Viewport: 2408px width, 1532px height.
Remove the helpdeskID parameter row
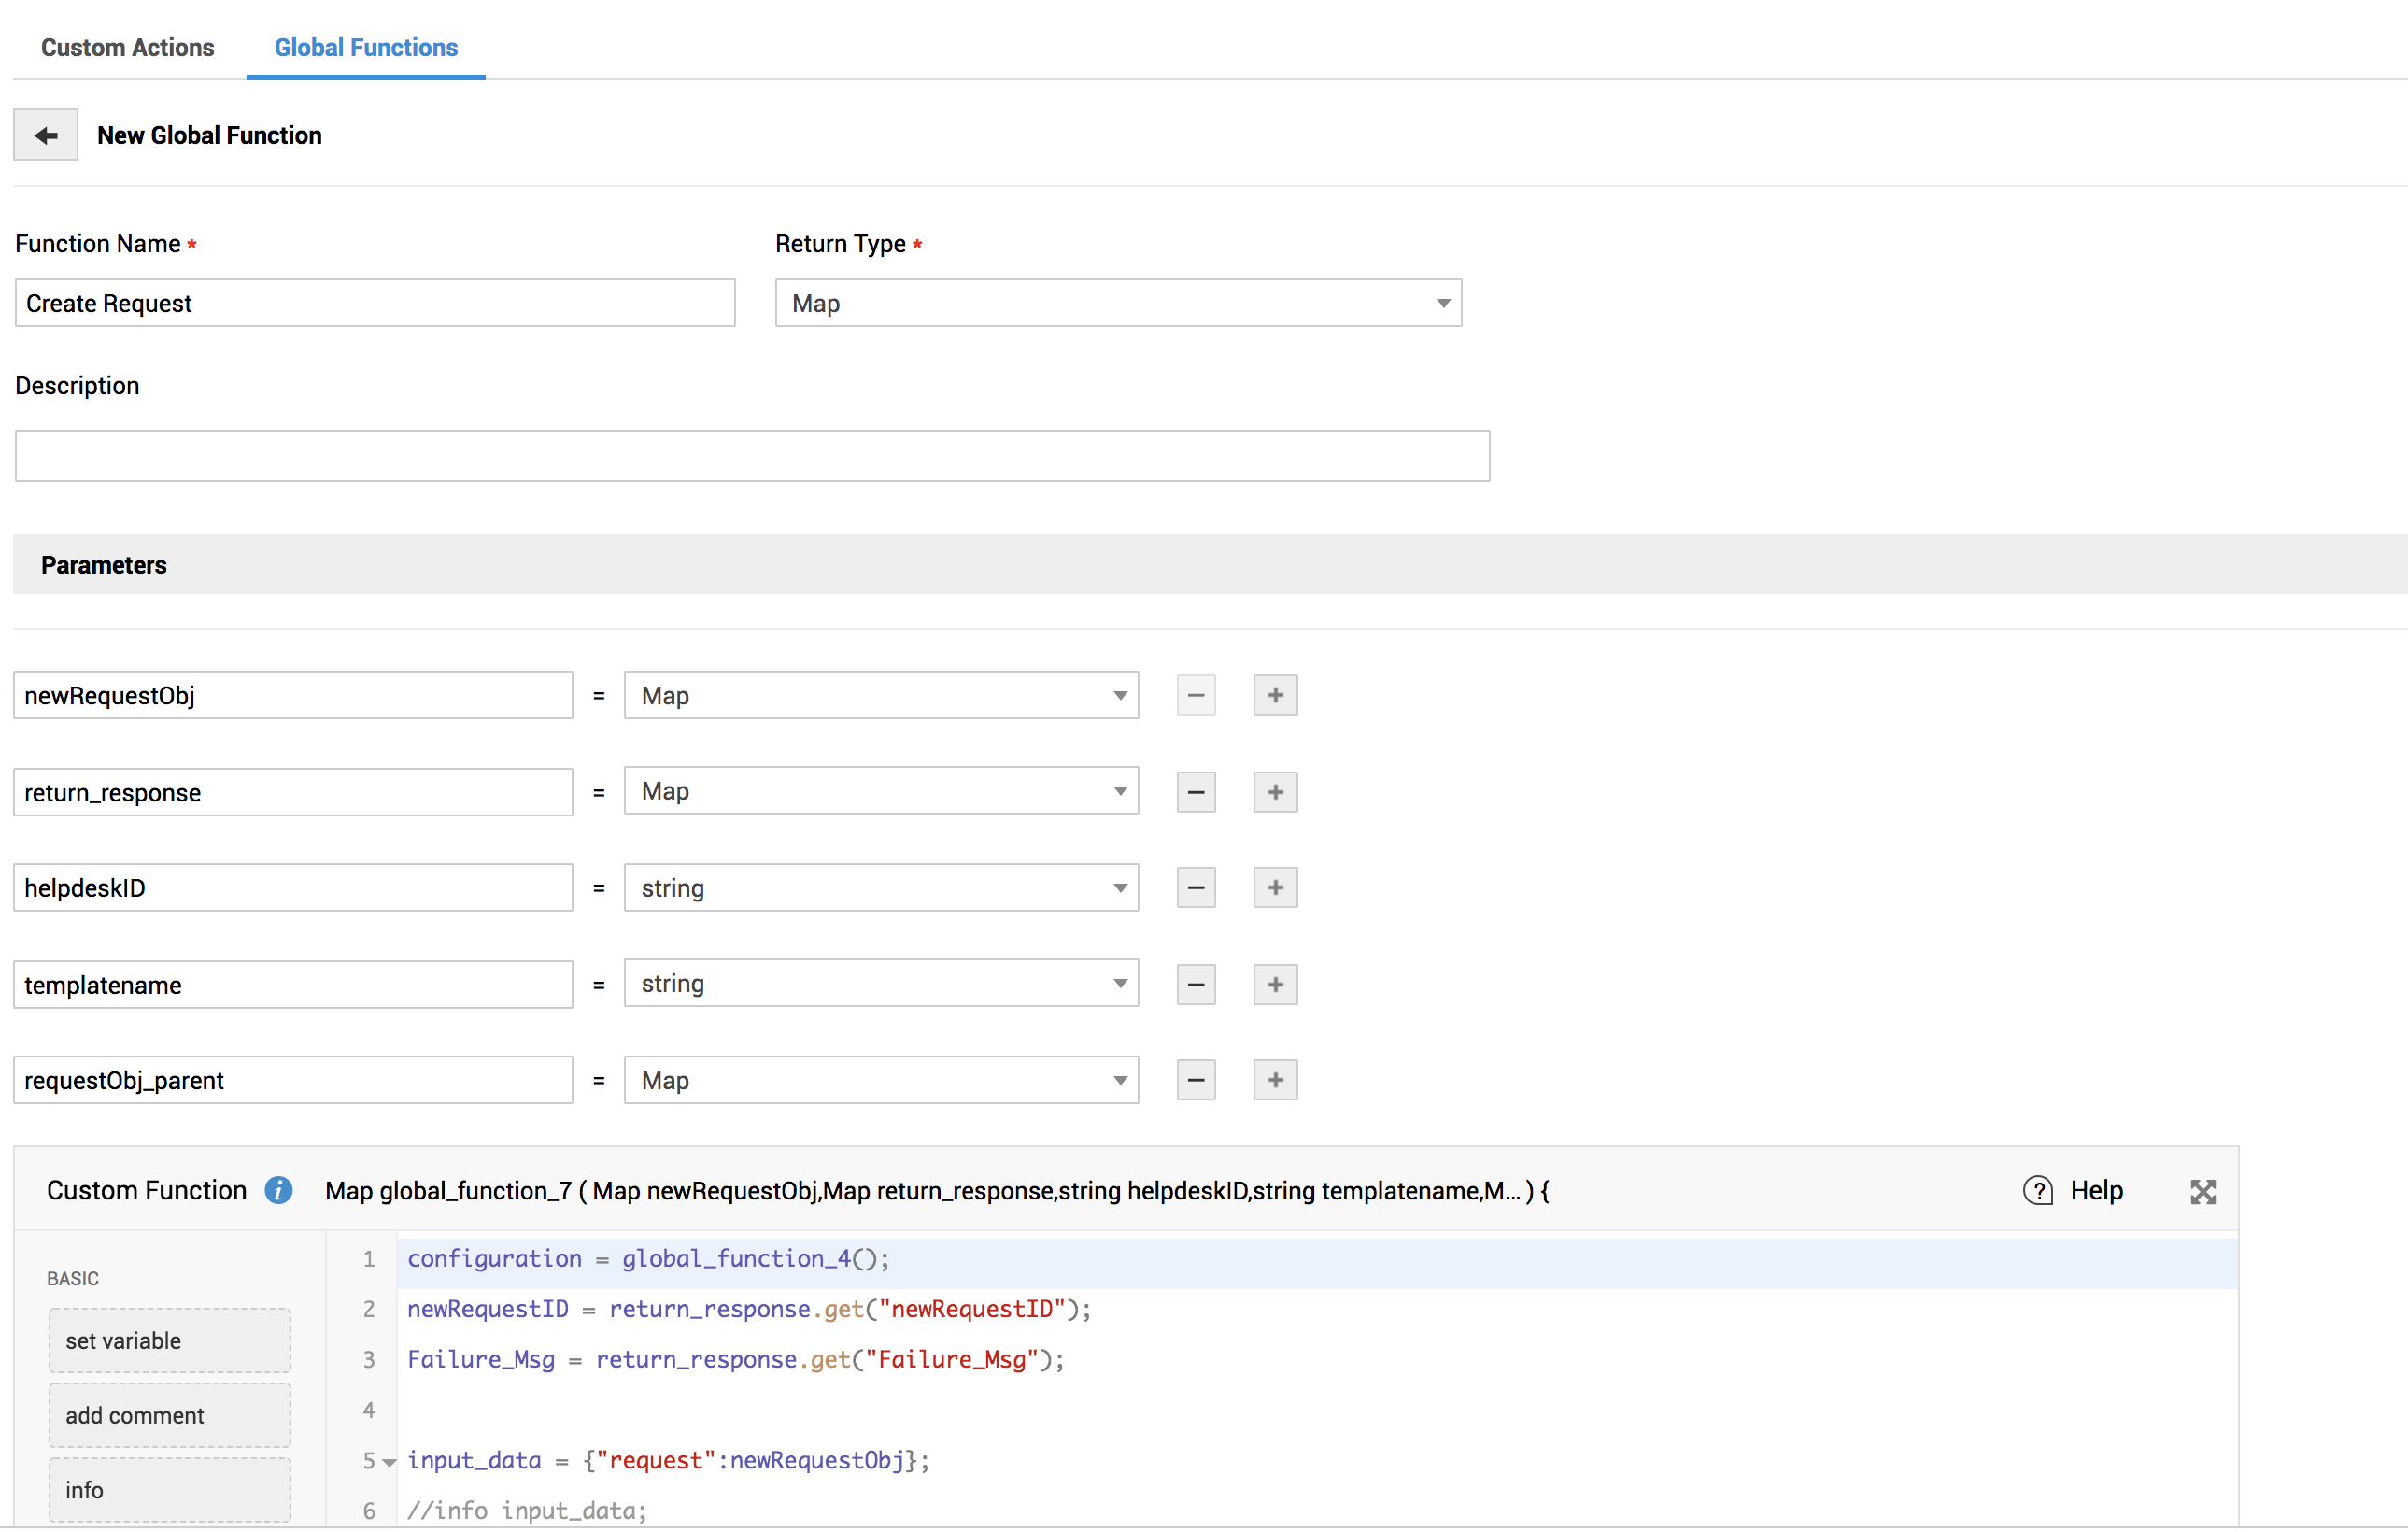coord(1195,888)
